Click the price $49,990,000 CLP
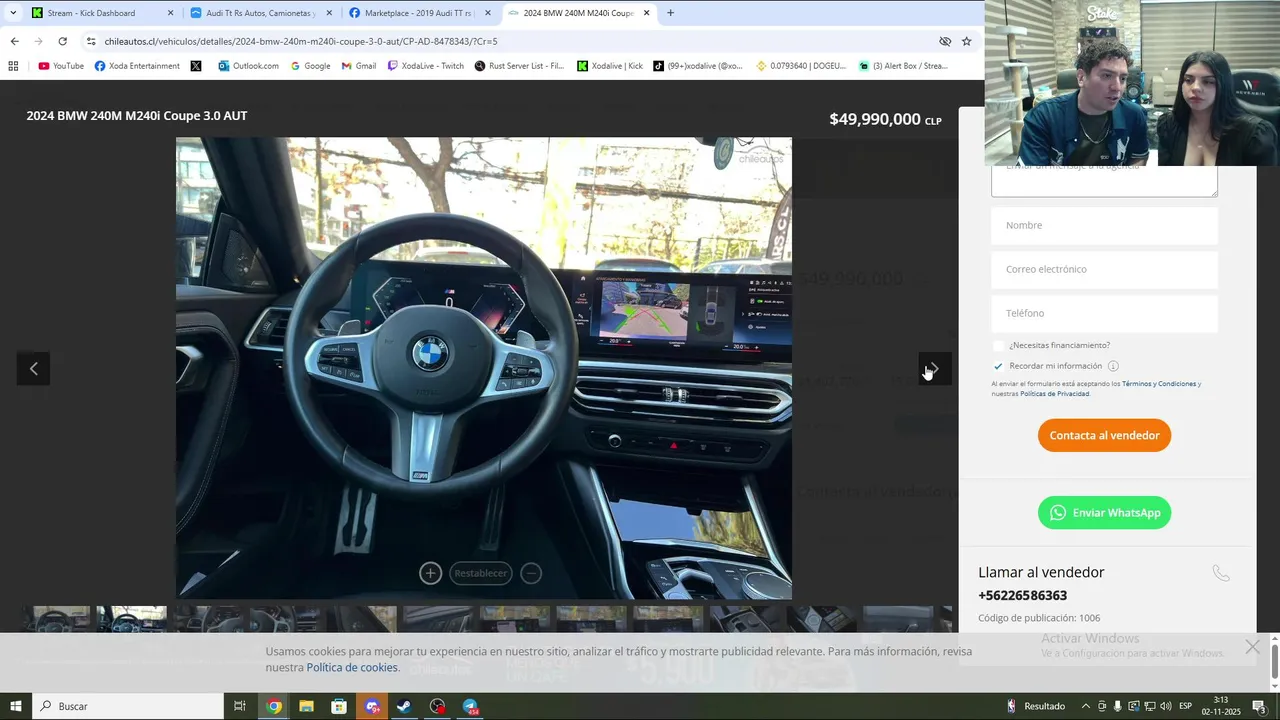 [885, 119]
